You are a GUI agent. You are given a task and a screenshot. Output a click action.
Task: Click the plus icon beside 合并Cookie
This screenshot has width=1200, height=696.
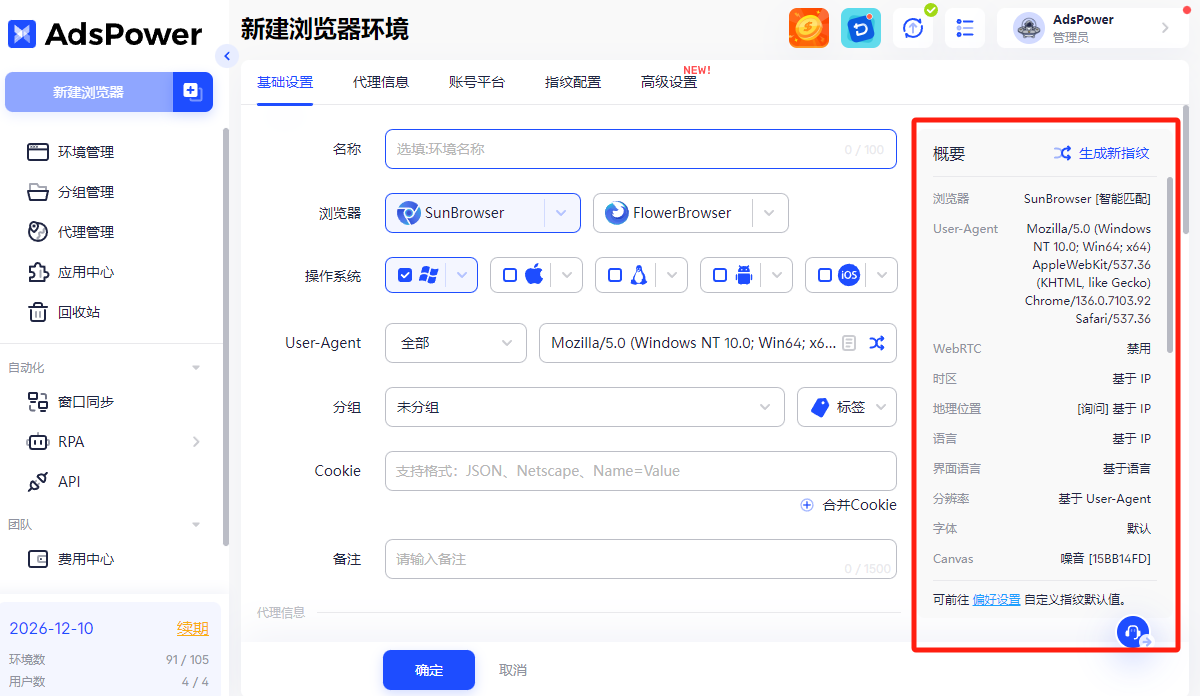click(807, 505)
